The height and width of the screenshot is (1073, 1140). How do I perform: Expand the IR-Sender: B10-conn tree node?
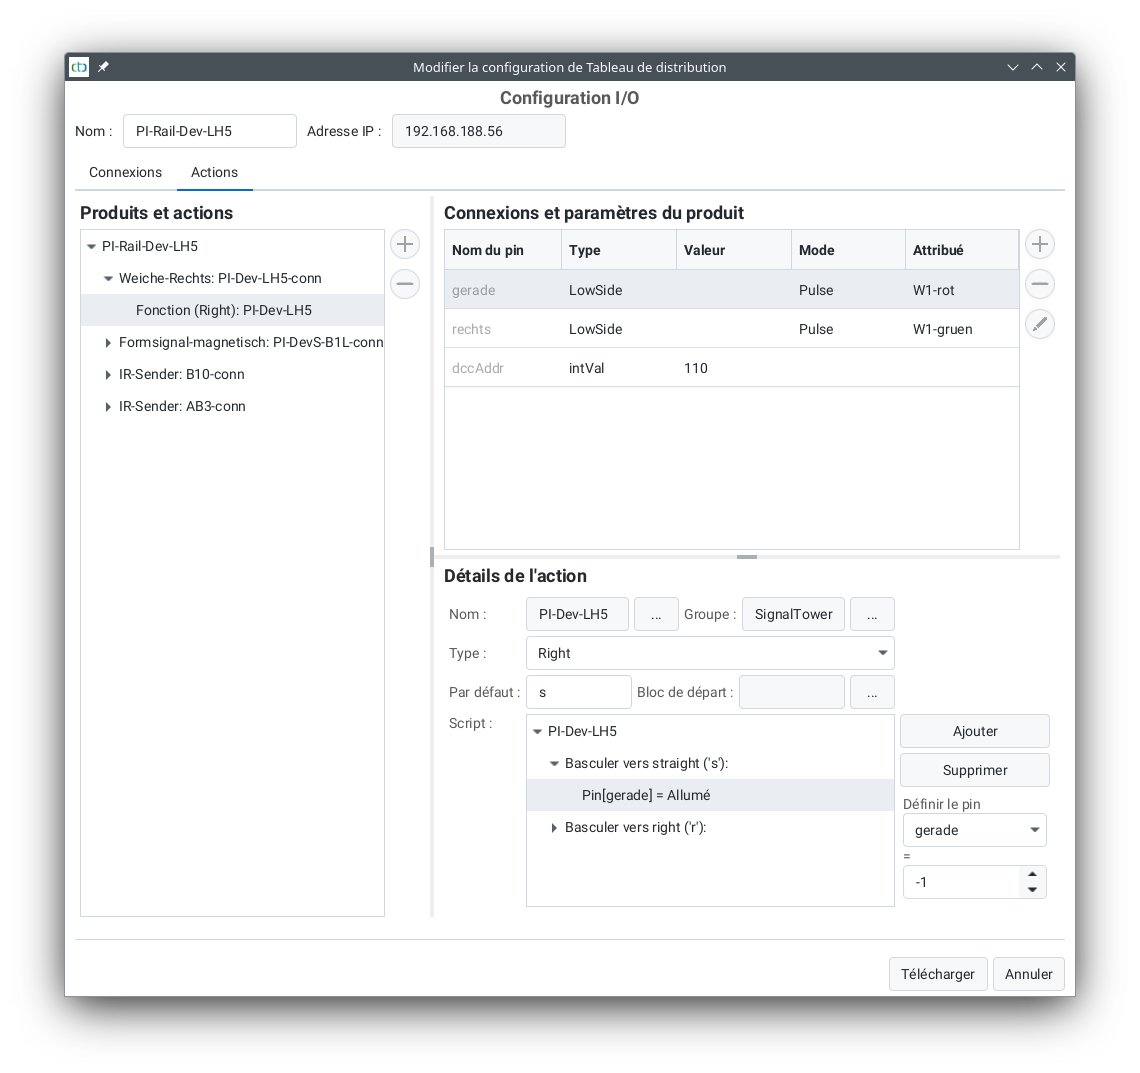coord(109,375)
